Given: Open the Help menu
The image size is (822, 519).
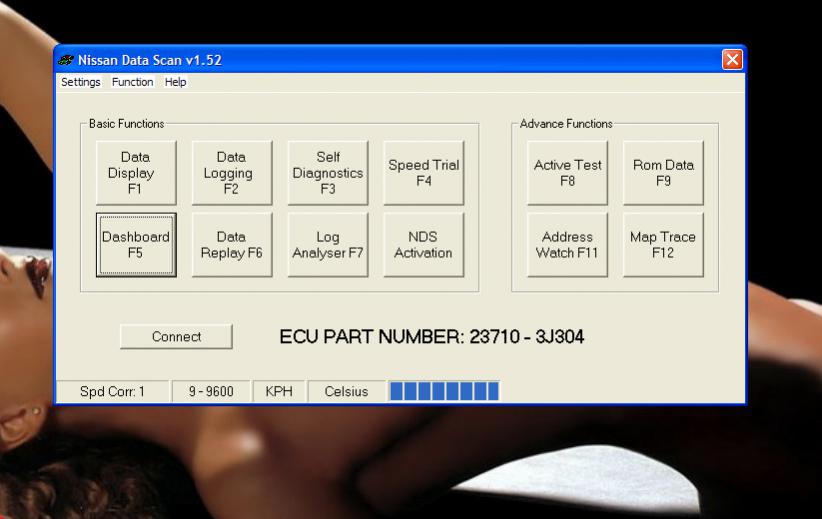Looking at the screenshot, I should click(x=175, y=82).
